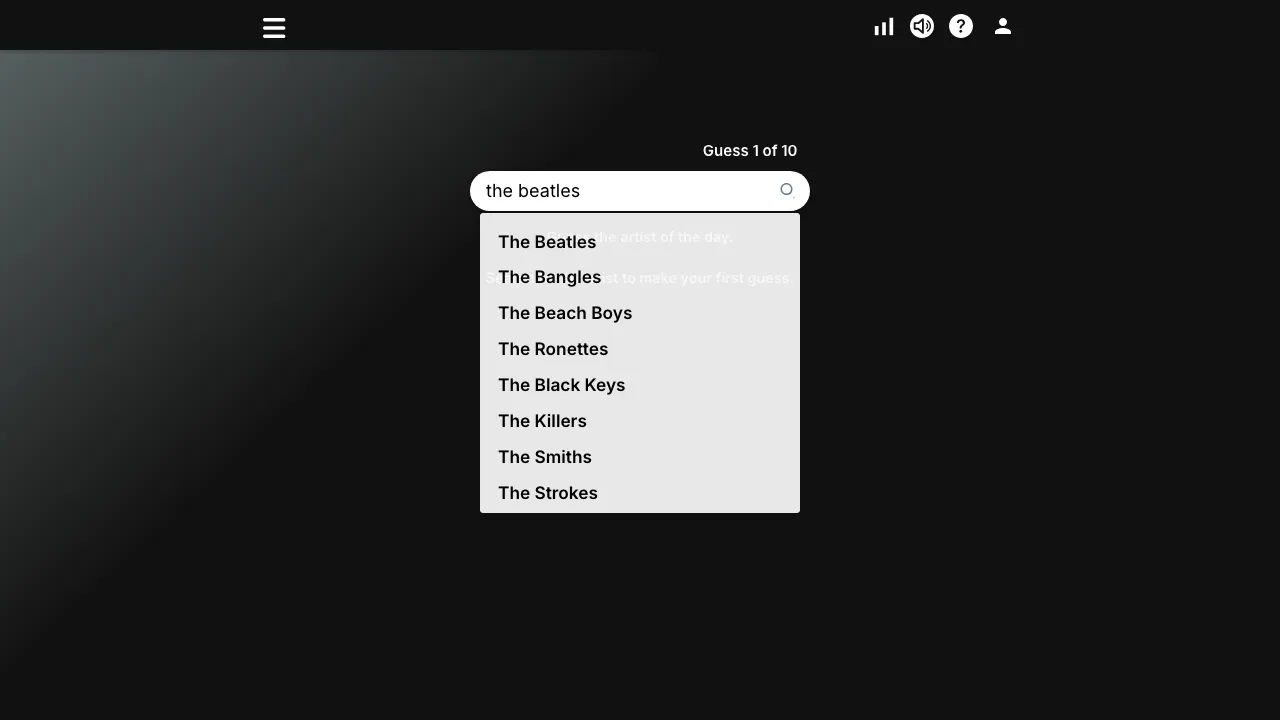Select The Ronettes from the list

tap(640, 349)
